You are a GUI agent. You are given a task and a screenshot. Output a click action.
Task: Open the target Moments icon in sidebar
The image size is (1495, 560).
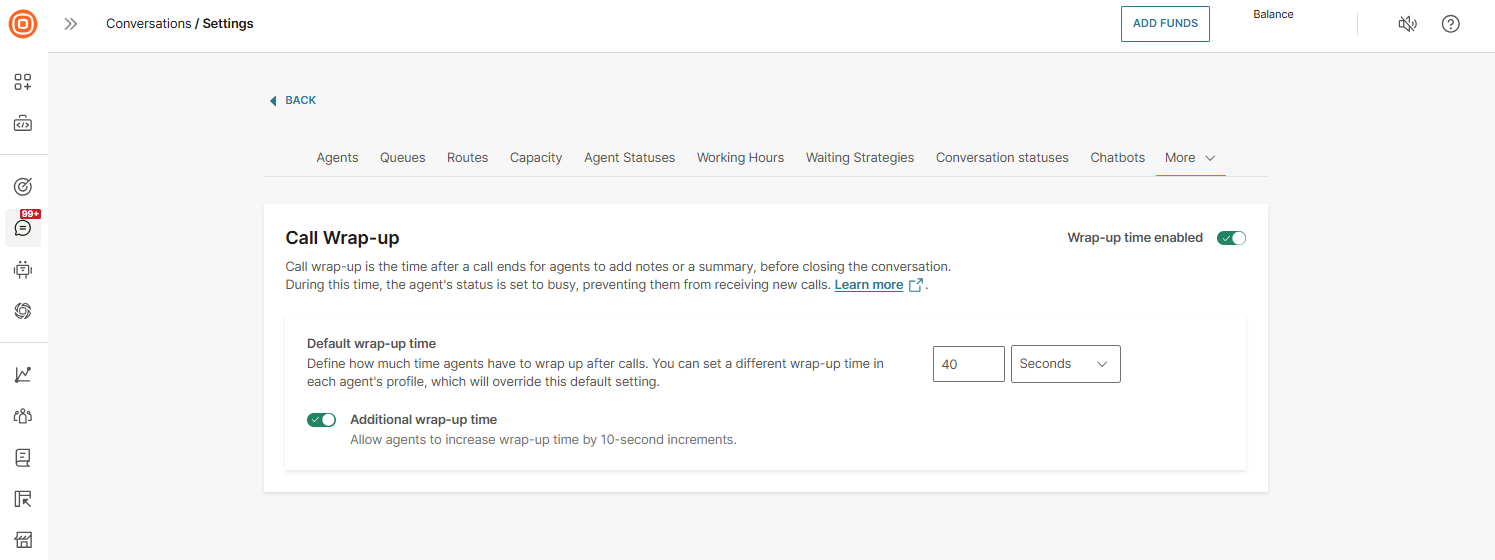23,186
